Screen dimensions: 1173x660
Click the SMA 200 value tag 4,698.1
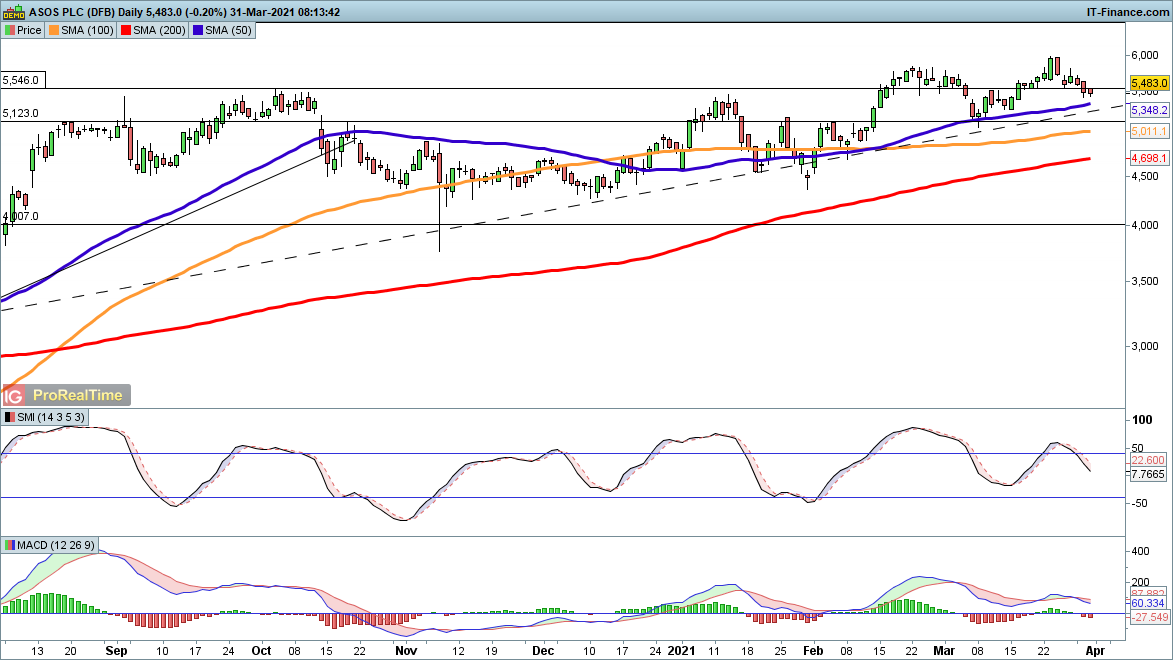click(1149, 158)
